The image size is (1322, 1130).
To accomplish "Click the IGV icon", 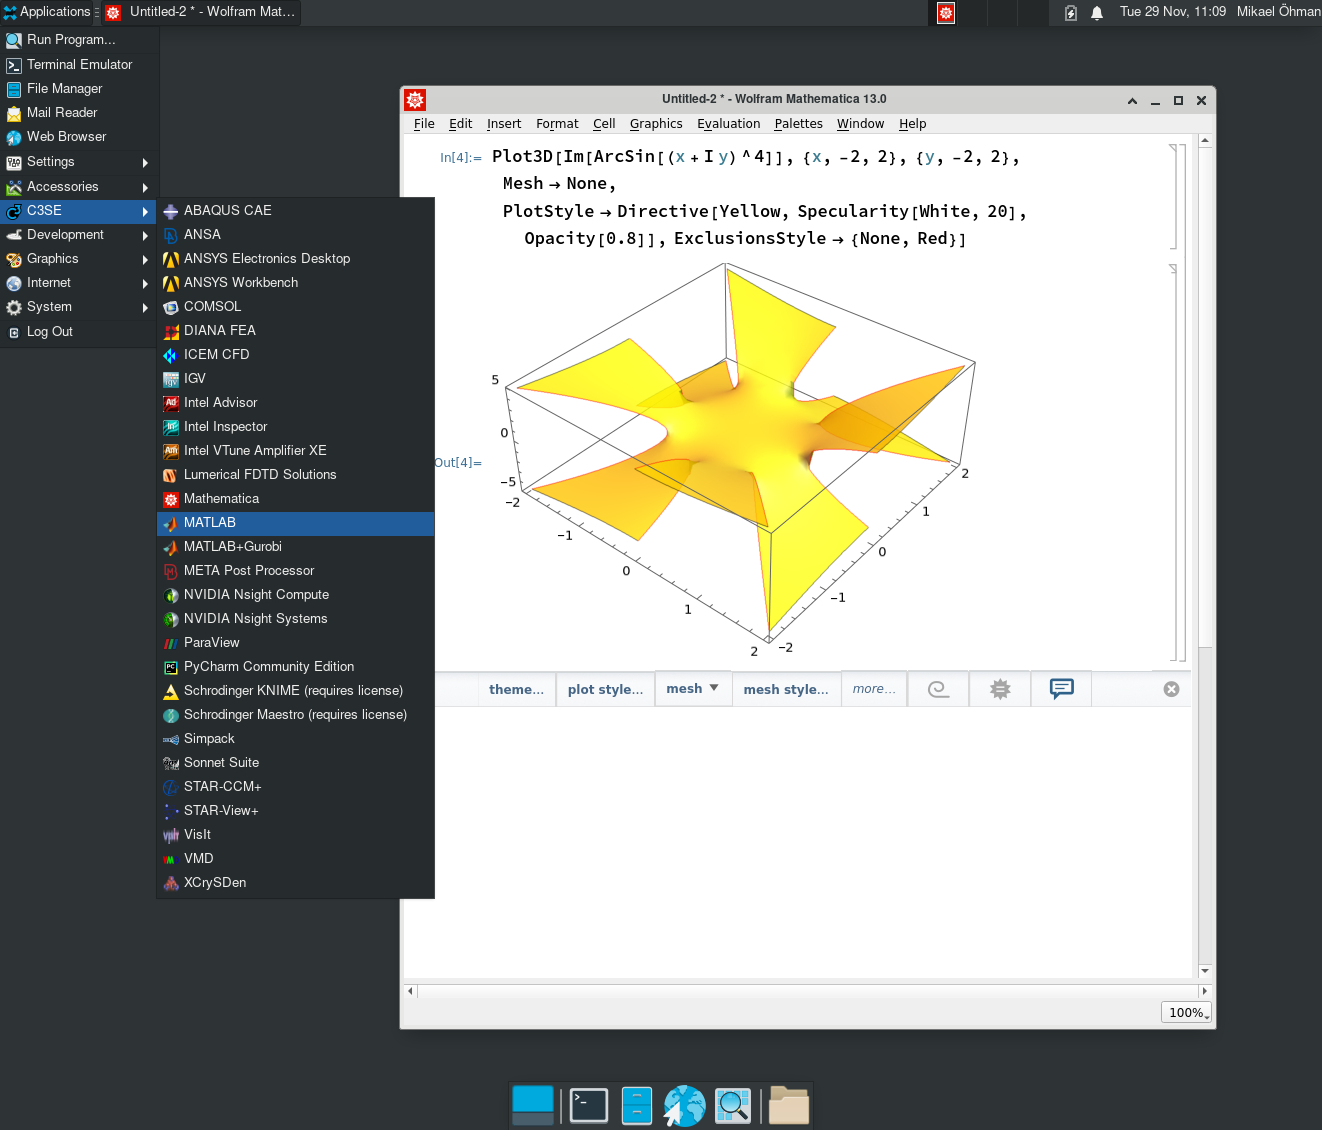I will tap(171, 379).
